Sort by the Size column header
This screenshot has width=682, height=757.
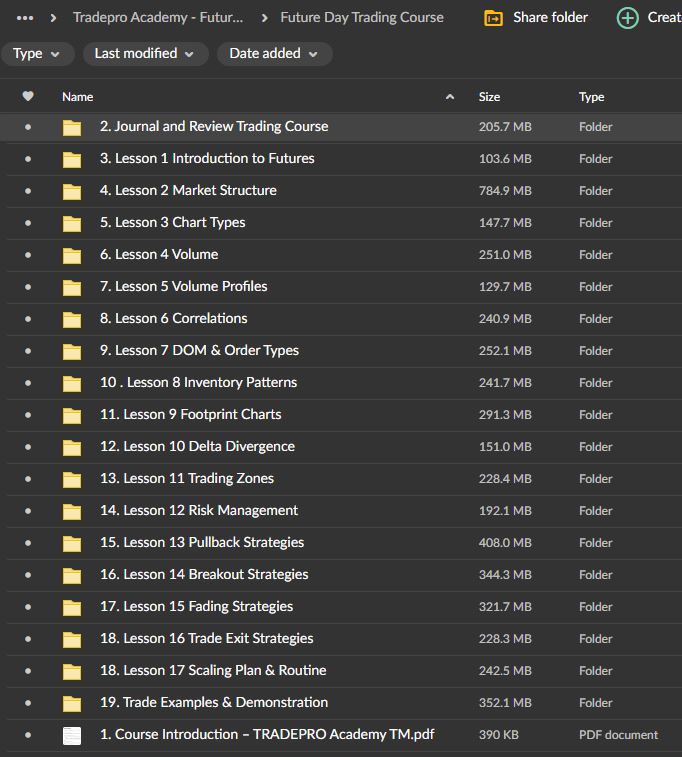click(x=489, y=97)
